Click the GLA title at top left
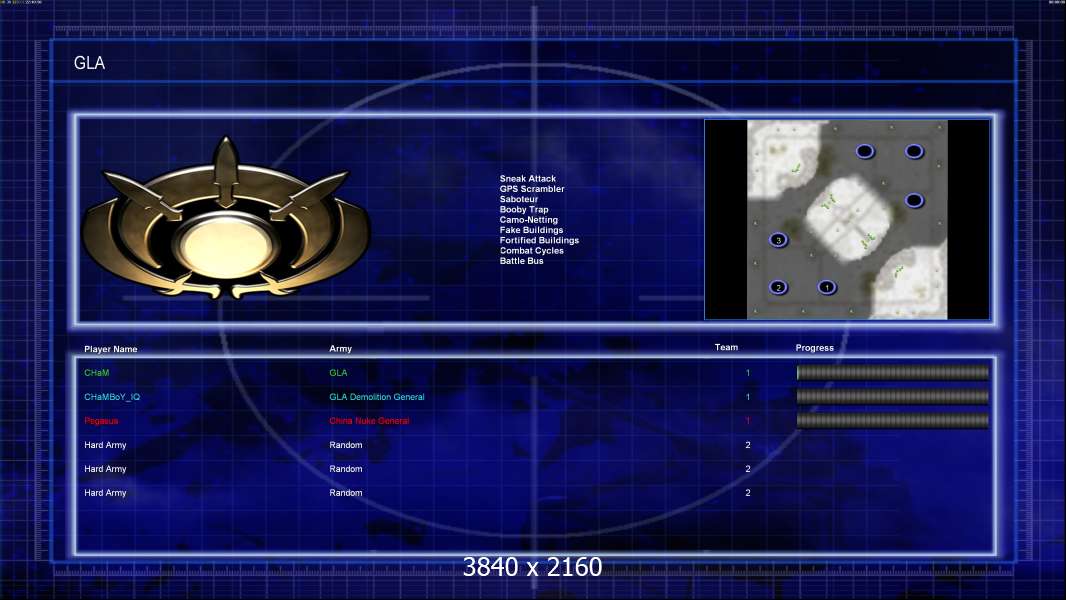Screen dimensions: 1066x600 tap(89, 64)
